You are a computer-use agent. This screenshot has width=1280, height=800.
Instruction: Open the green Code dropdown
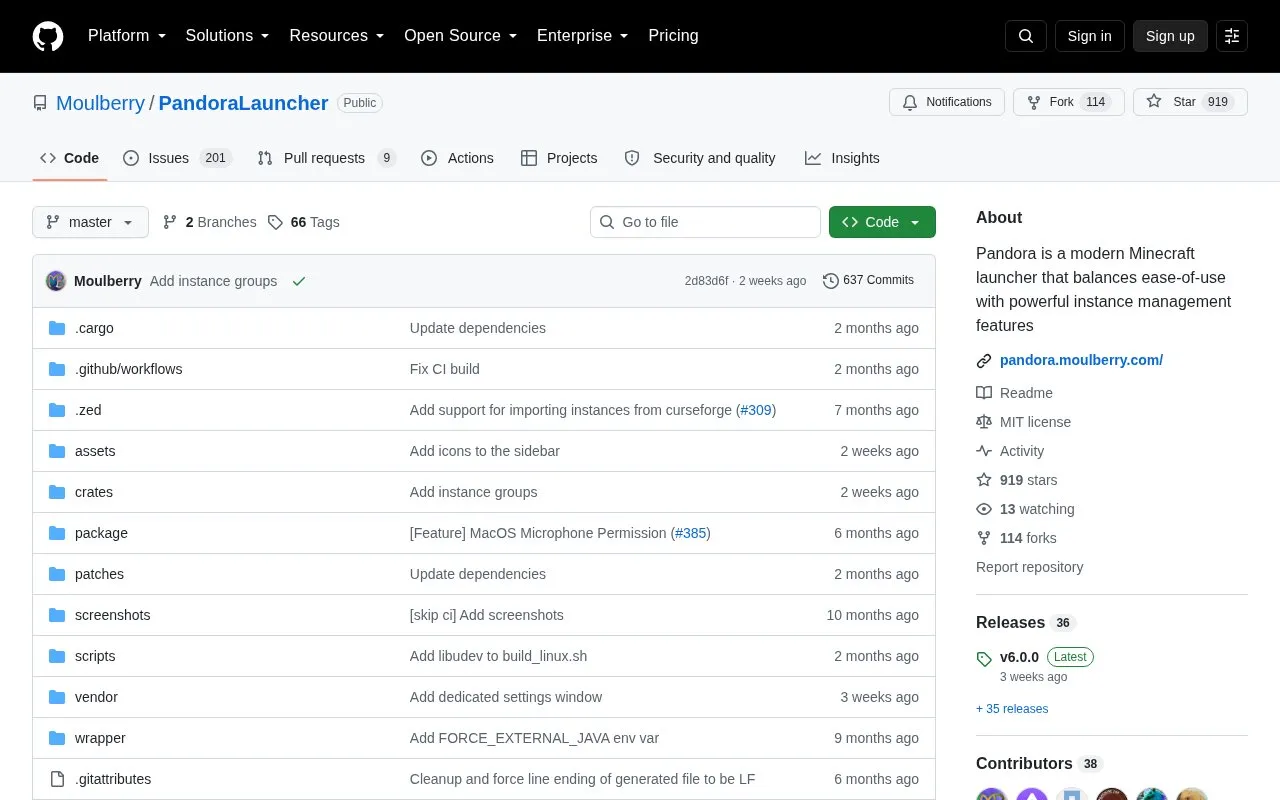[882, 222]
